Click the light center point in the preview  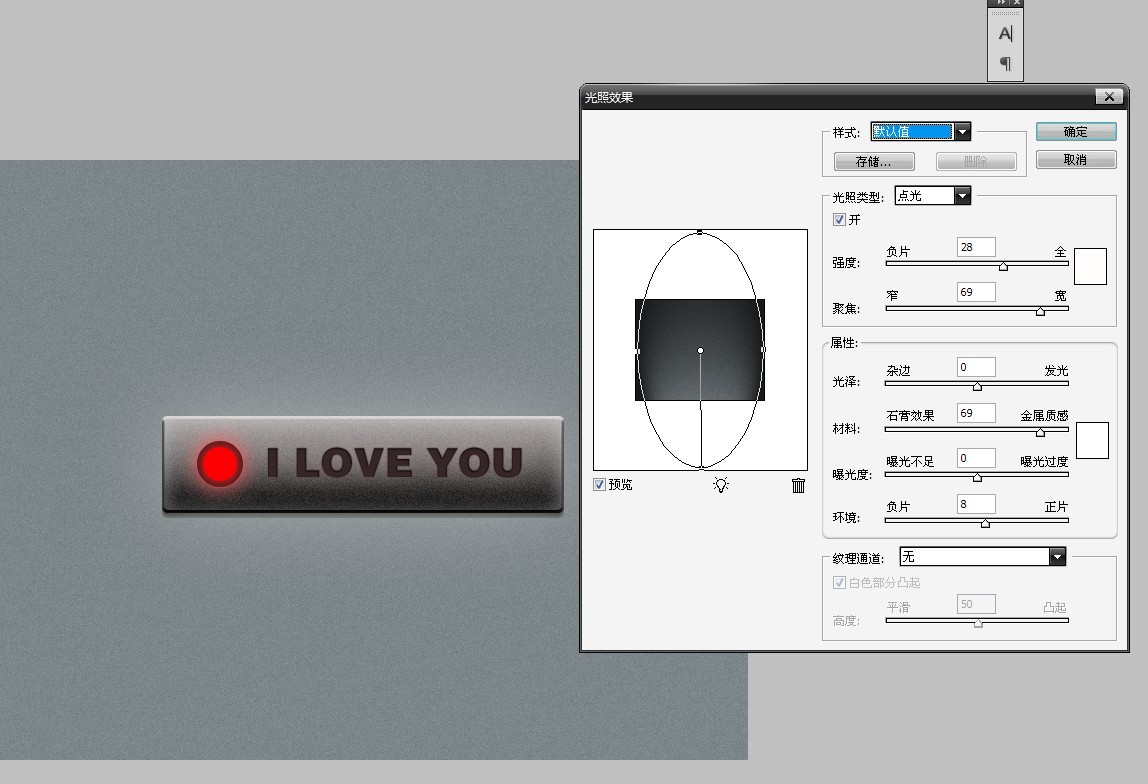700,350
